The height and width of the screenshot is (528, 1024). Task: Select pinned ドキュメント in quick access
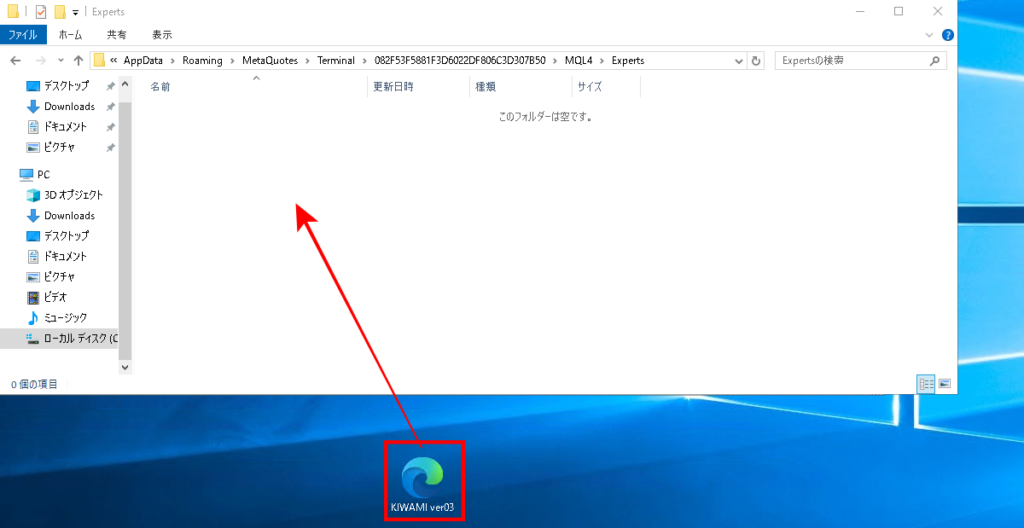[x=64, y=127]
